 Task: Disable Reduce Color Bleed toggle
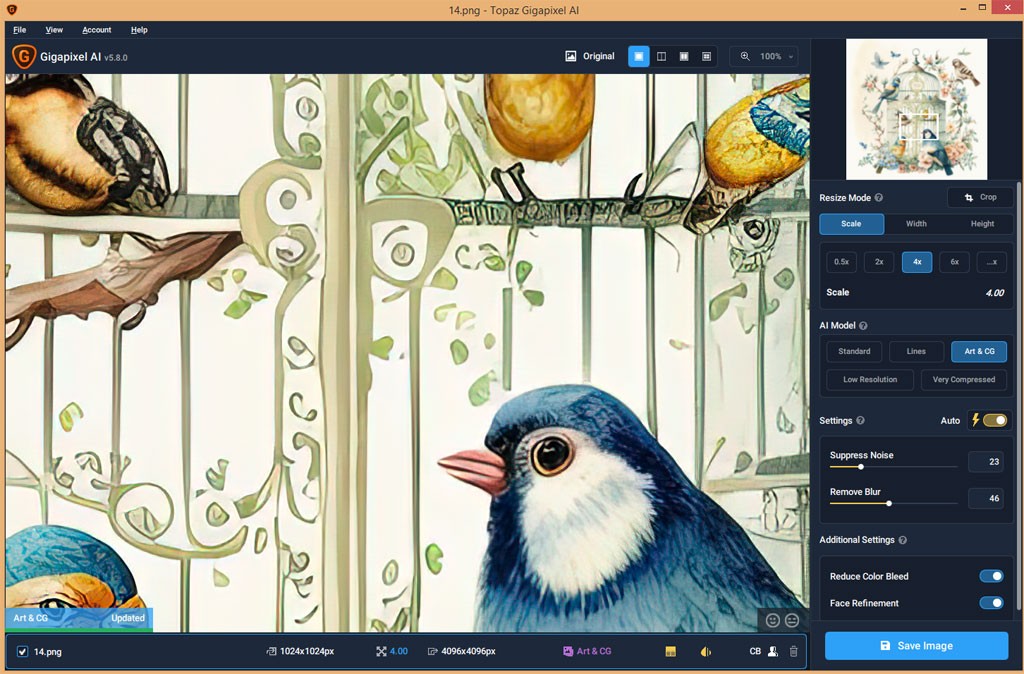click(991, 576)
